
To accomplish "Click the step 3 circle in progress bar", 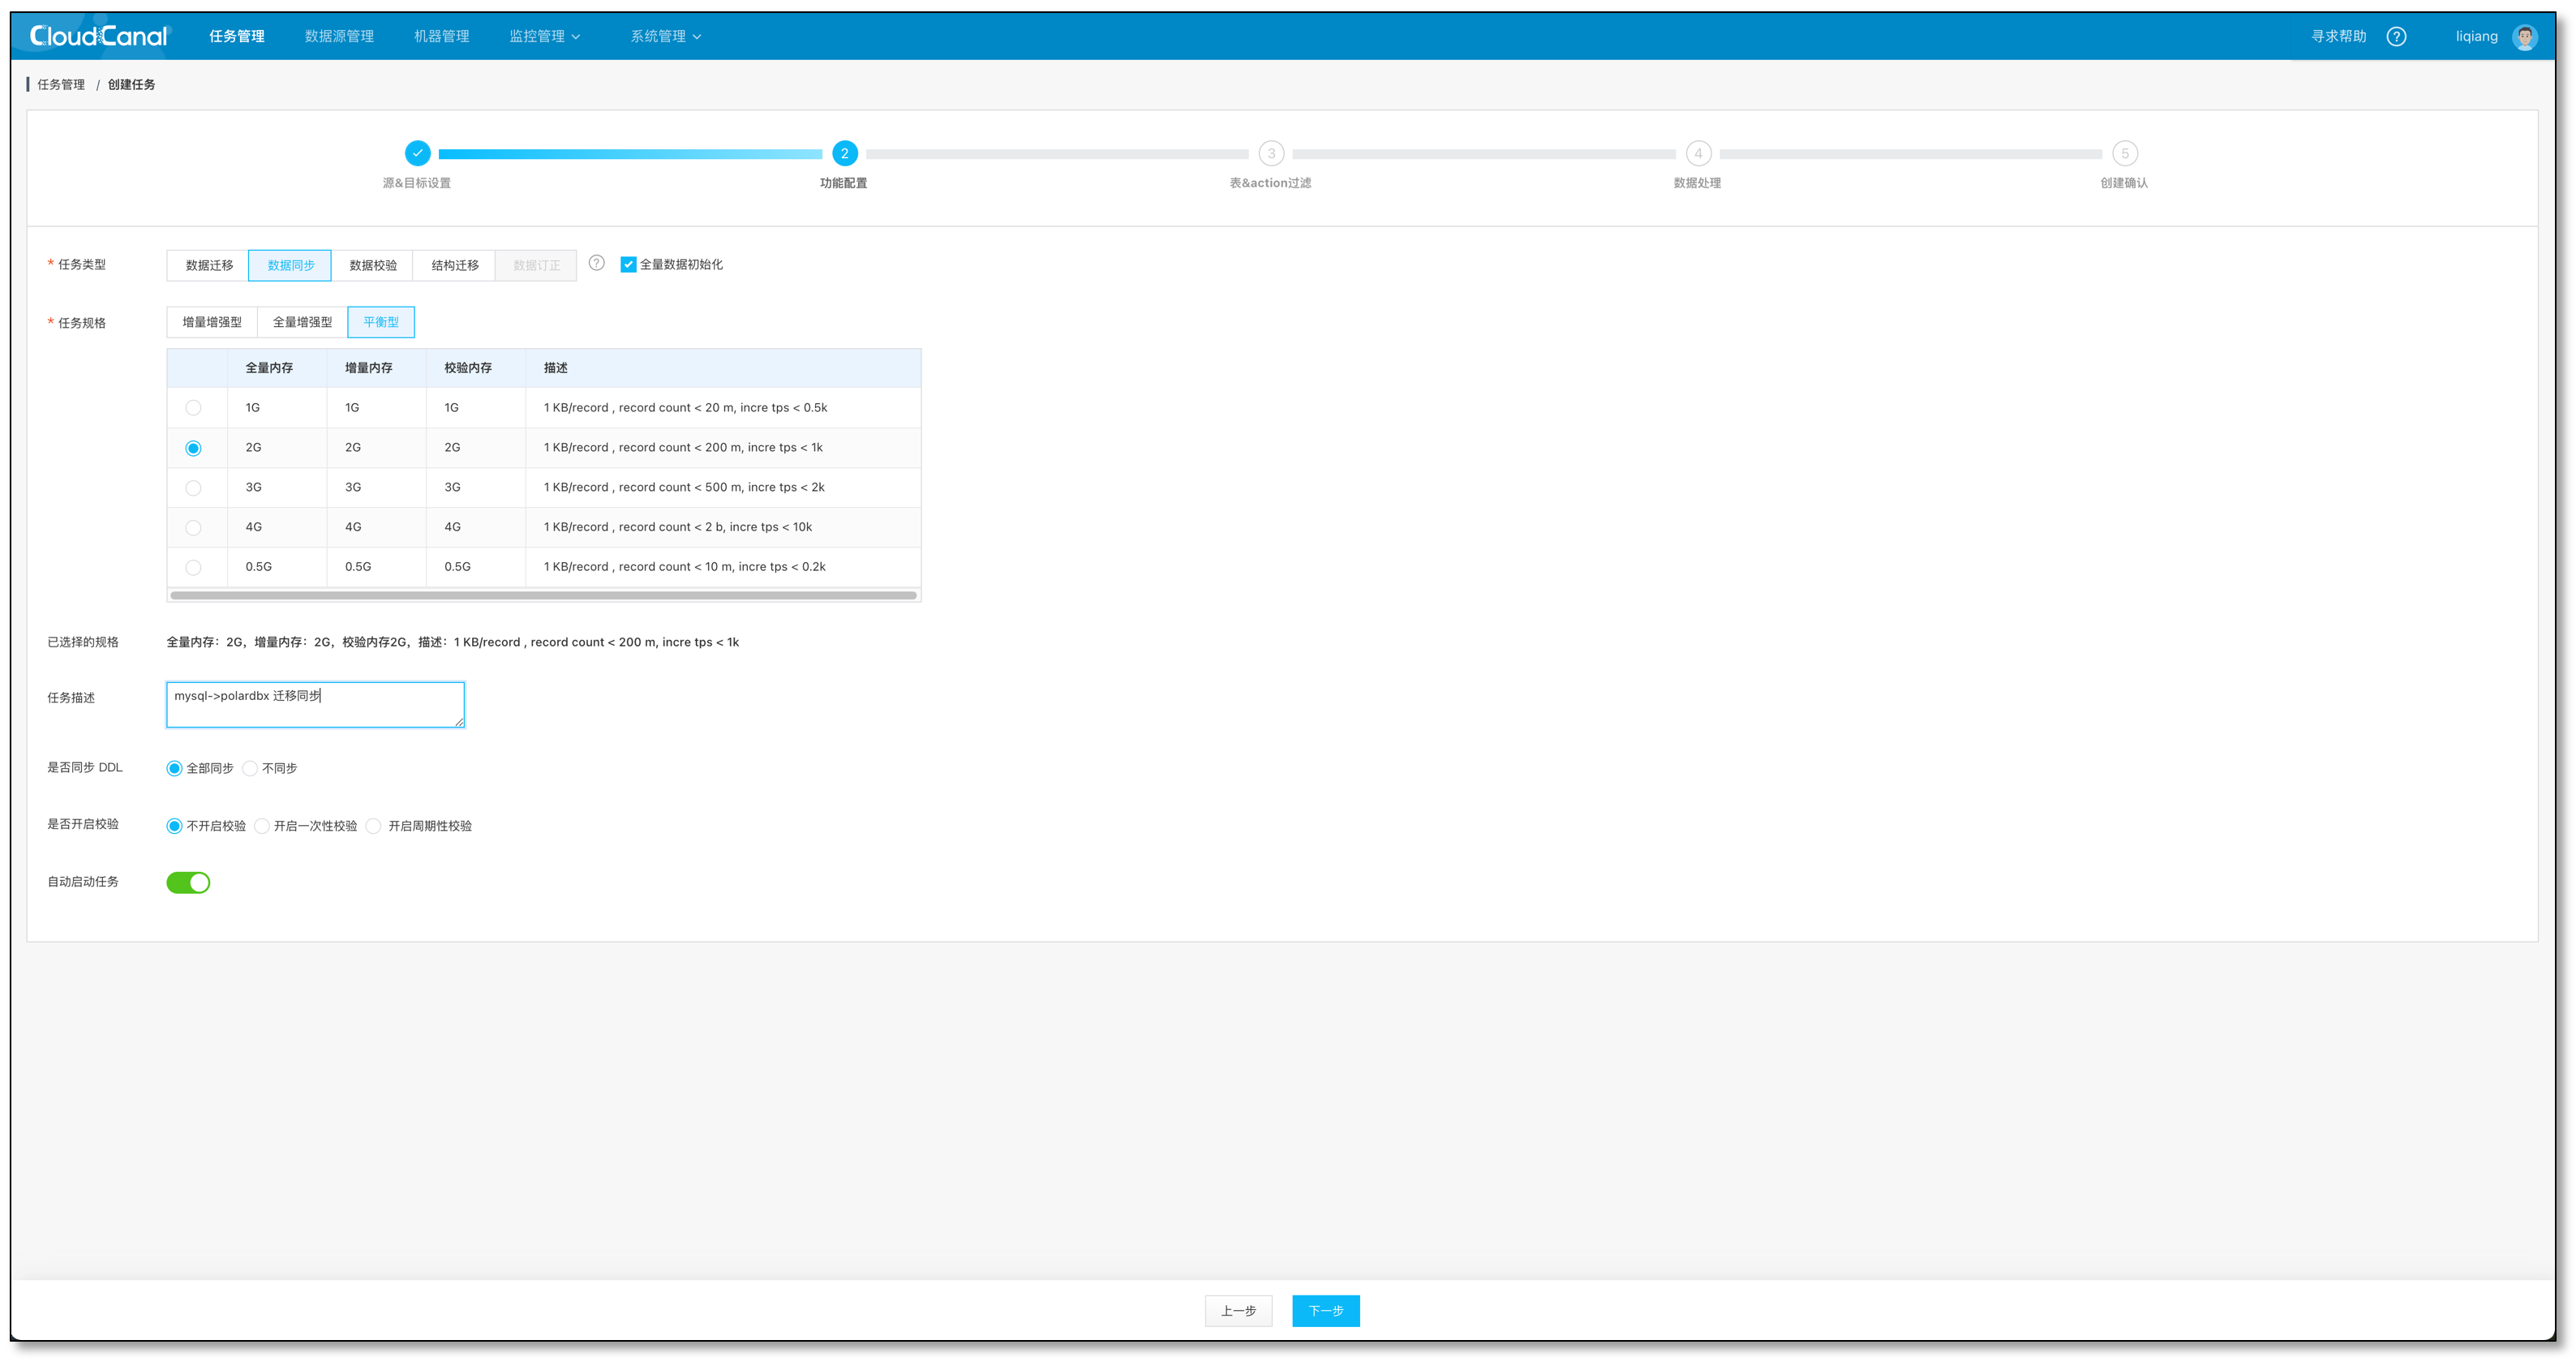I will [1271, 153].
